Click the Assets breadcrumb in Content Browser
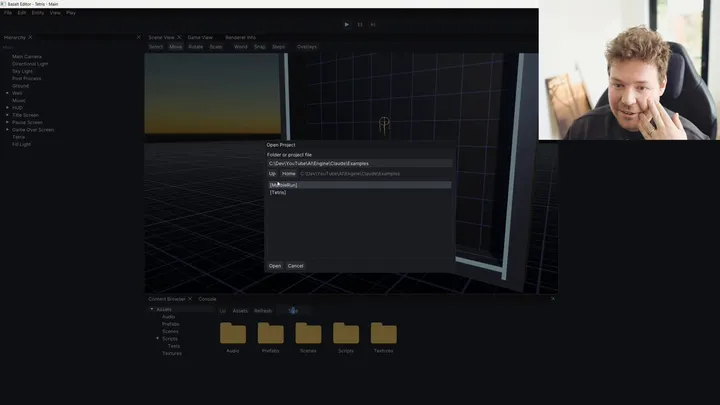This screenshot has width=720, height=405. tap(240, 311)
